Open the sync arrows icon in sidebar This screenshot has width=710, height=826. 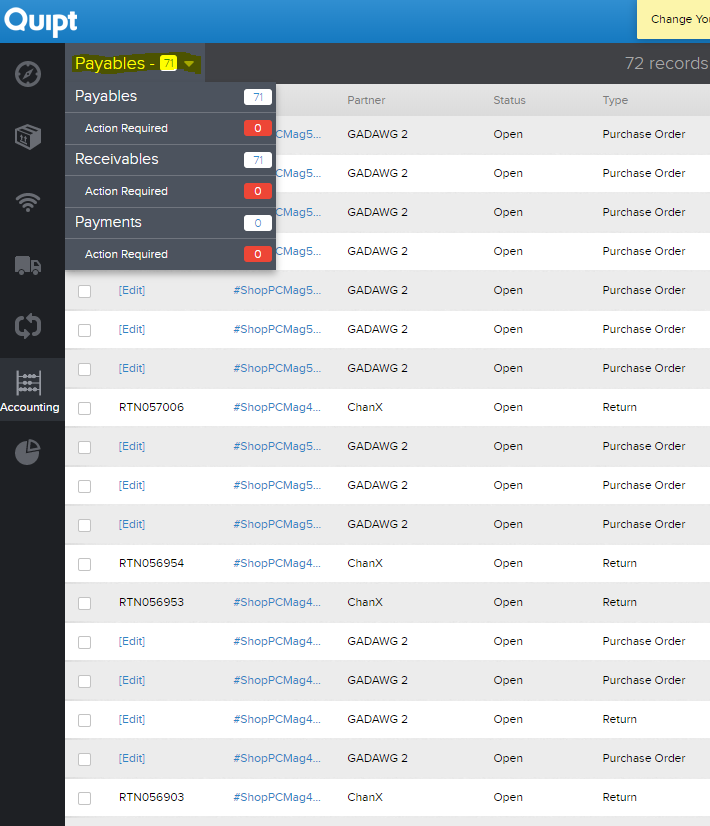click(x=28, y=326)
